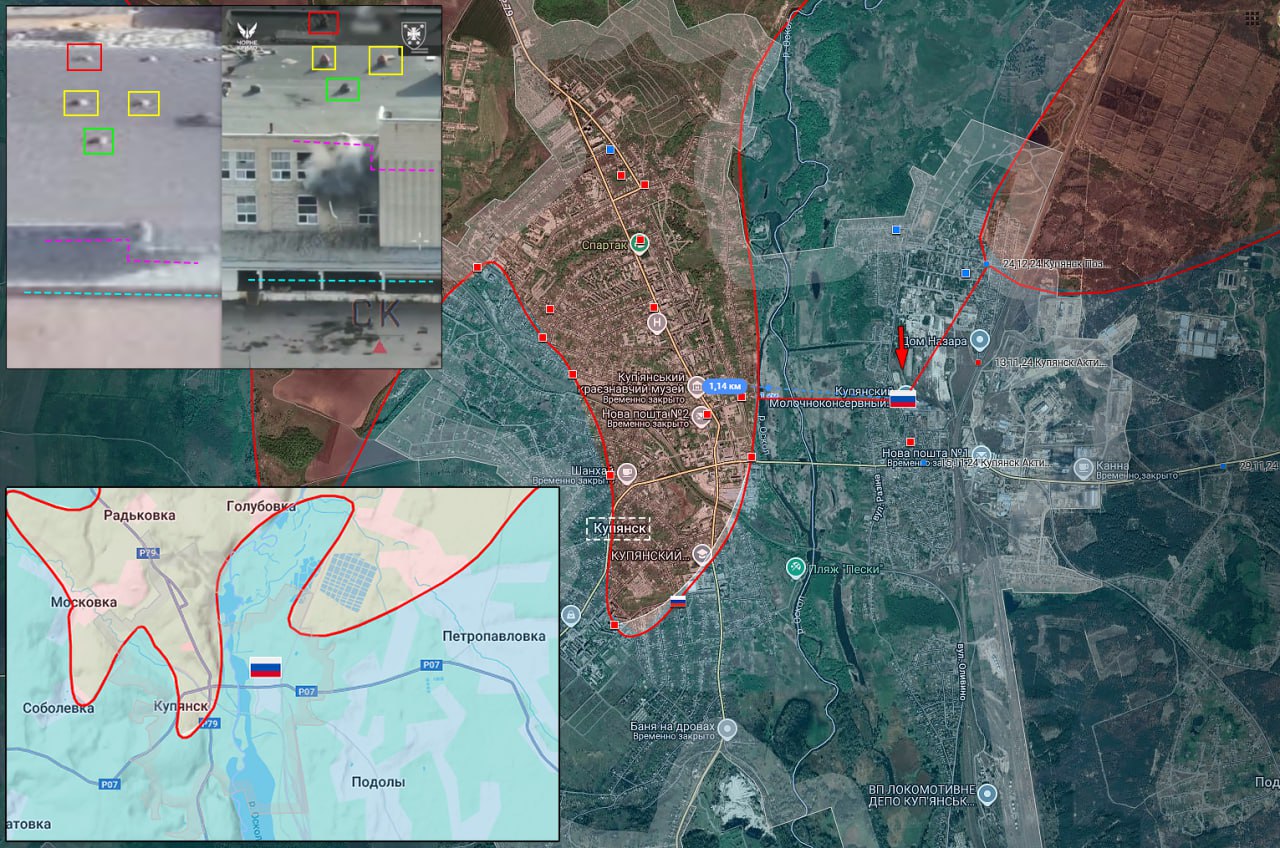Image resolution: width=1280 pixels, height=848 pixels.
Task: Click the КУПЯНСКИЙ graduation cap school icon
Action: (702, 554)
